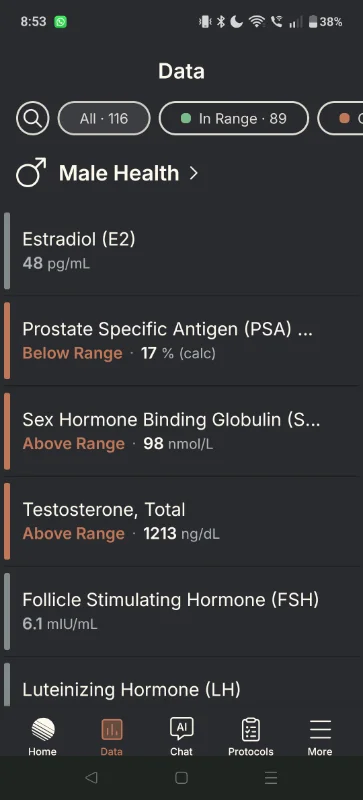Tap Android back navigation triangle
363x800 pixels.
tap(91, 777)
